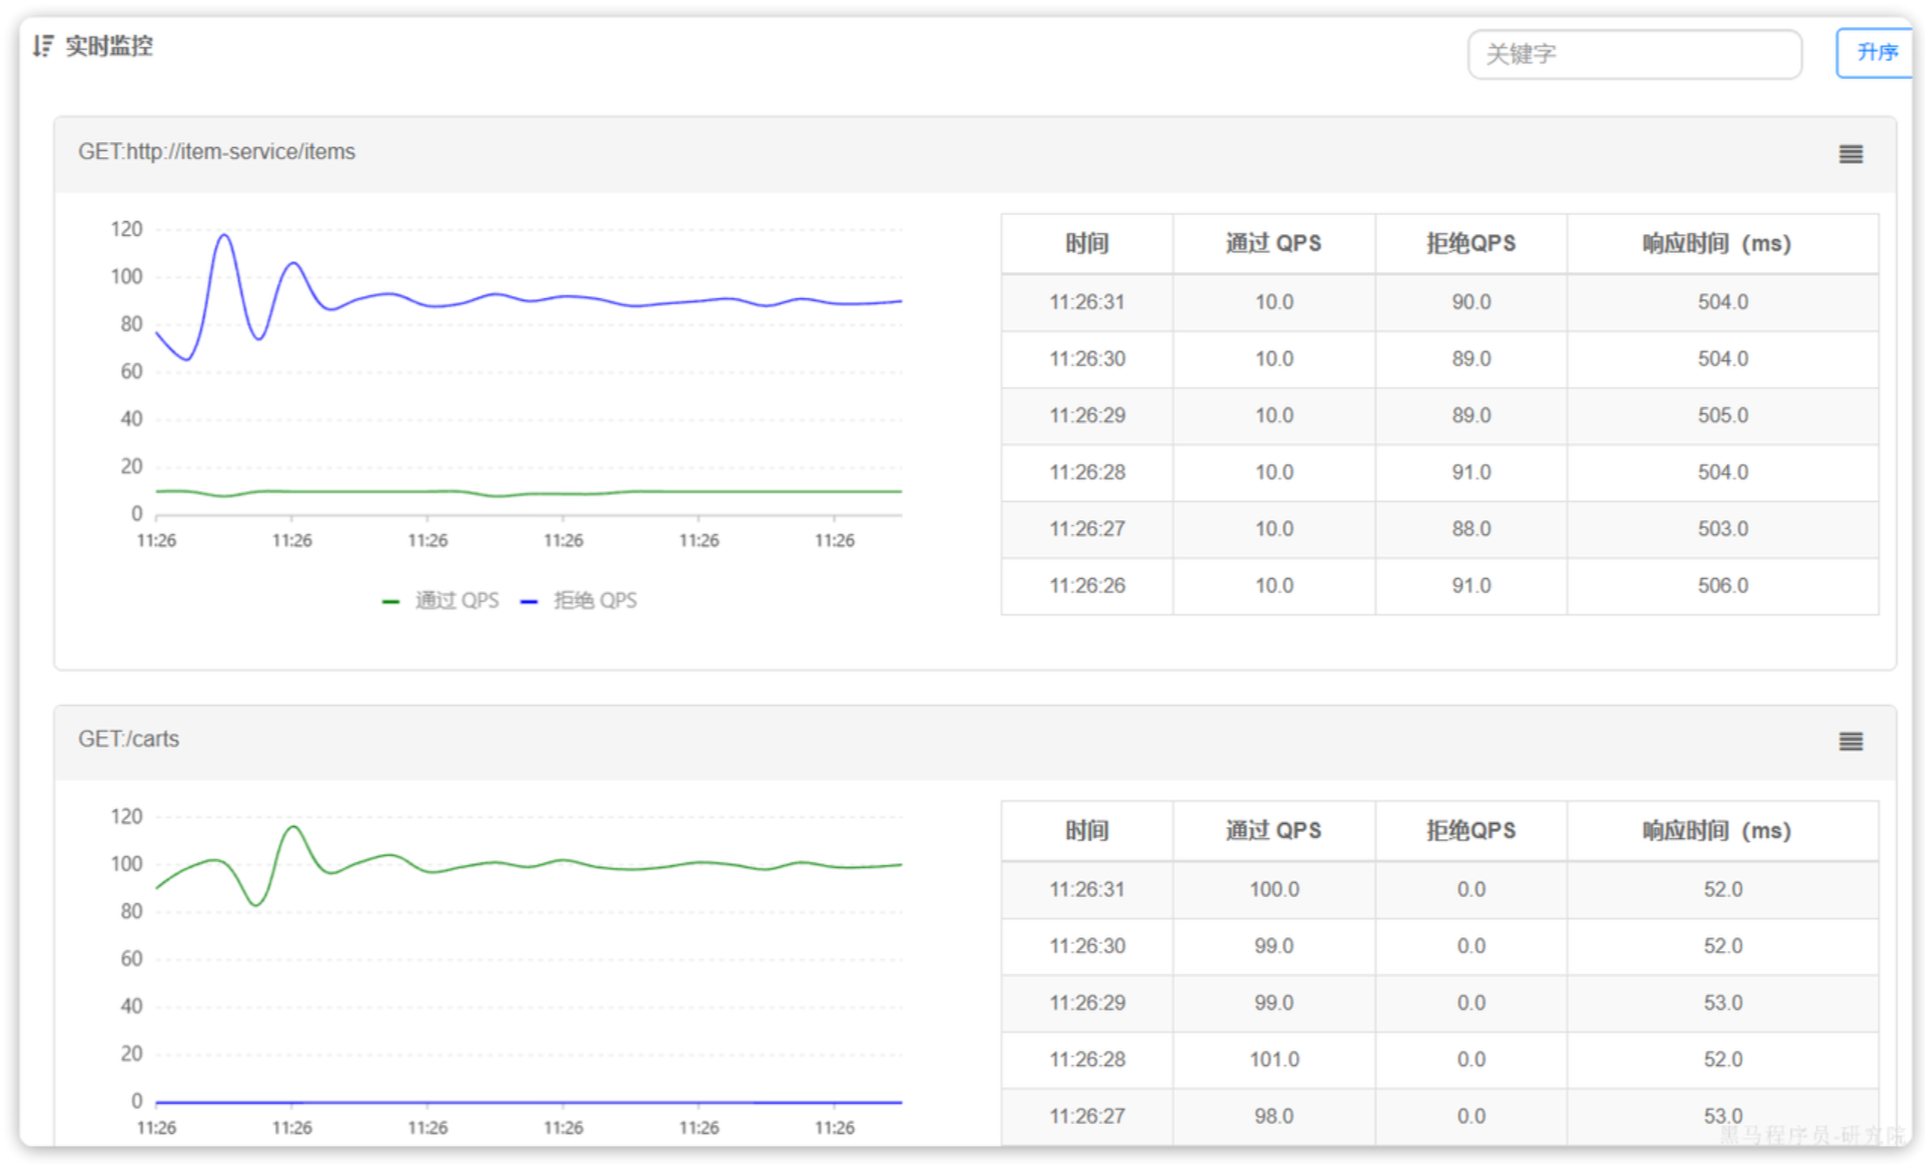Click 响应时间 (ms) header in carts table
Image resolution: width=1925 pixels, height=1164 pixels.
(x=1716, y=830)
